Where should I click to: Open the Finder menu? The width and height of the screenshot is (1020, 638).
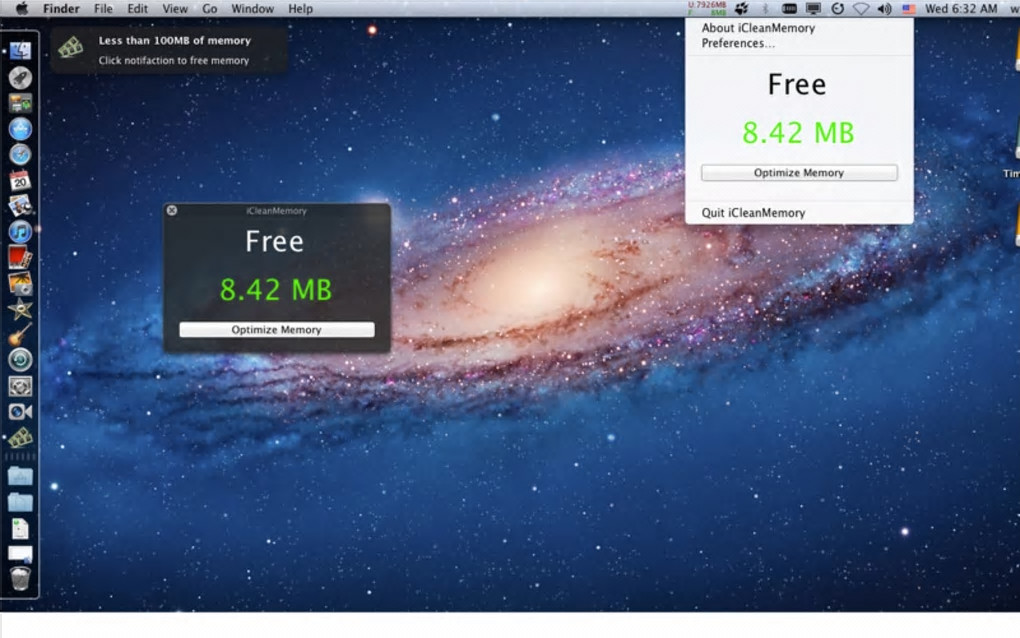(x=61, y=8)
